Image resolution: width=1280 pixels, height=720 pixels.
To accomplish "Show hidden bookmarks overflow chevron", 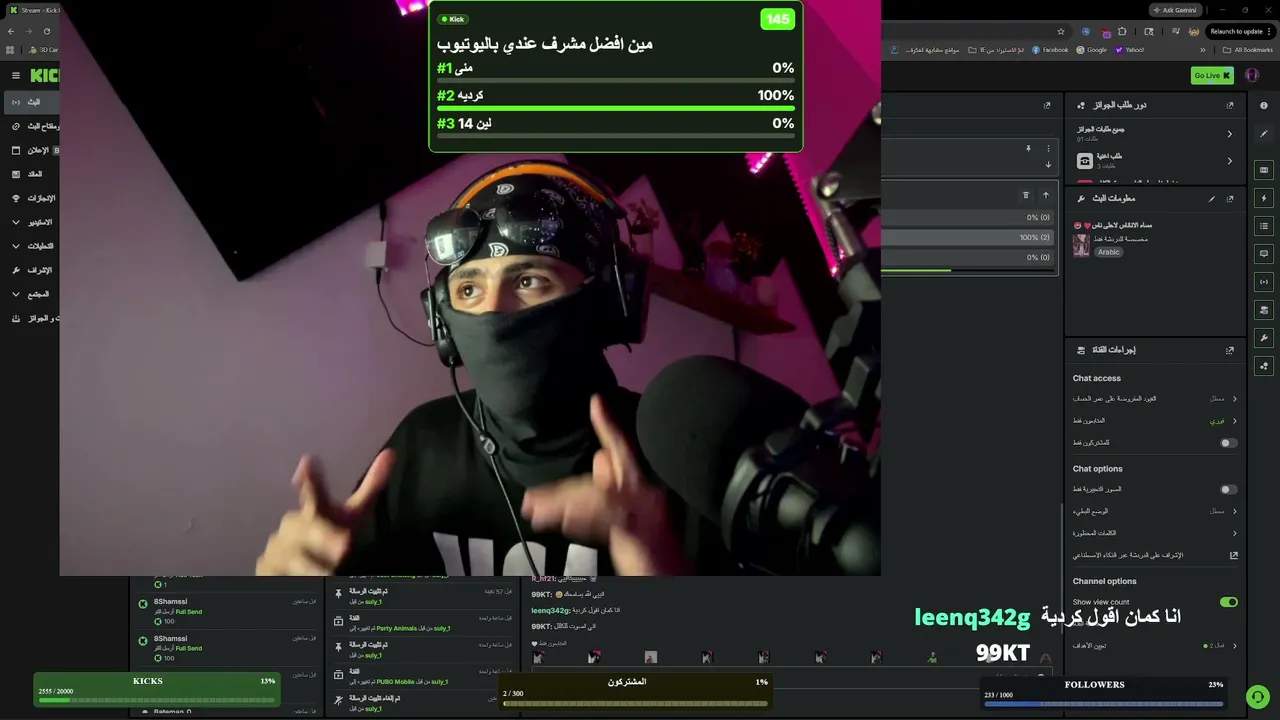I will click(x=1203, y=49).
